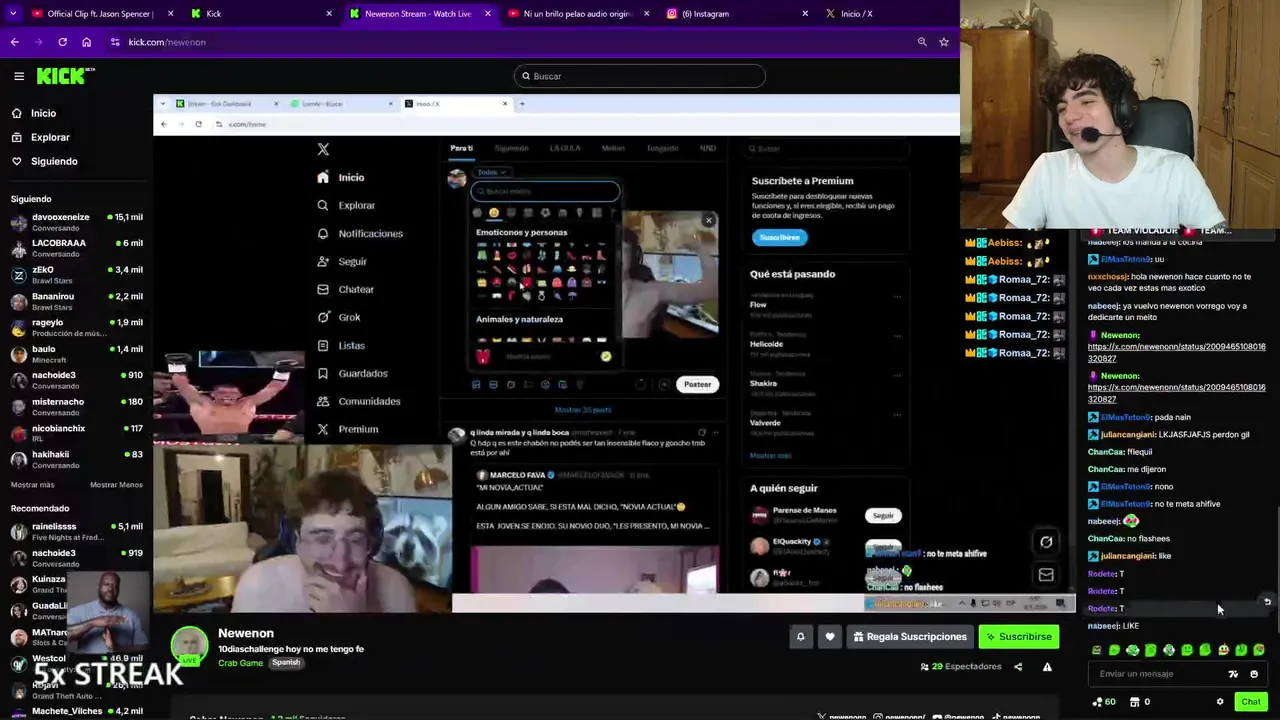Image resolution: width=1280 pixels, height=720 pixels.
Task: Click the green Suscribirse button
Action: click(1018, 636)
